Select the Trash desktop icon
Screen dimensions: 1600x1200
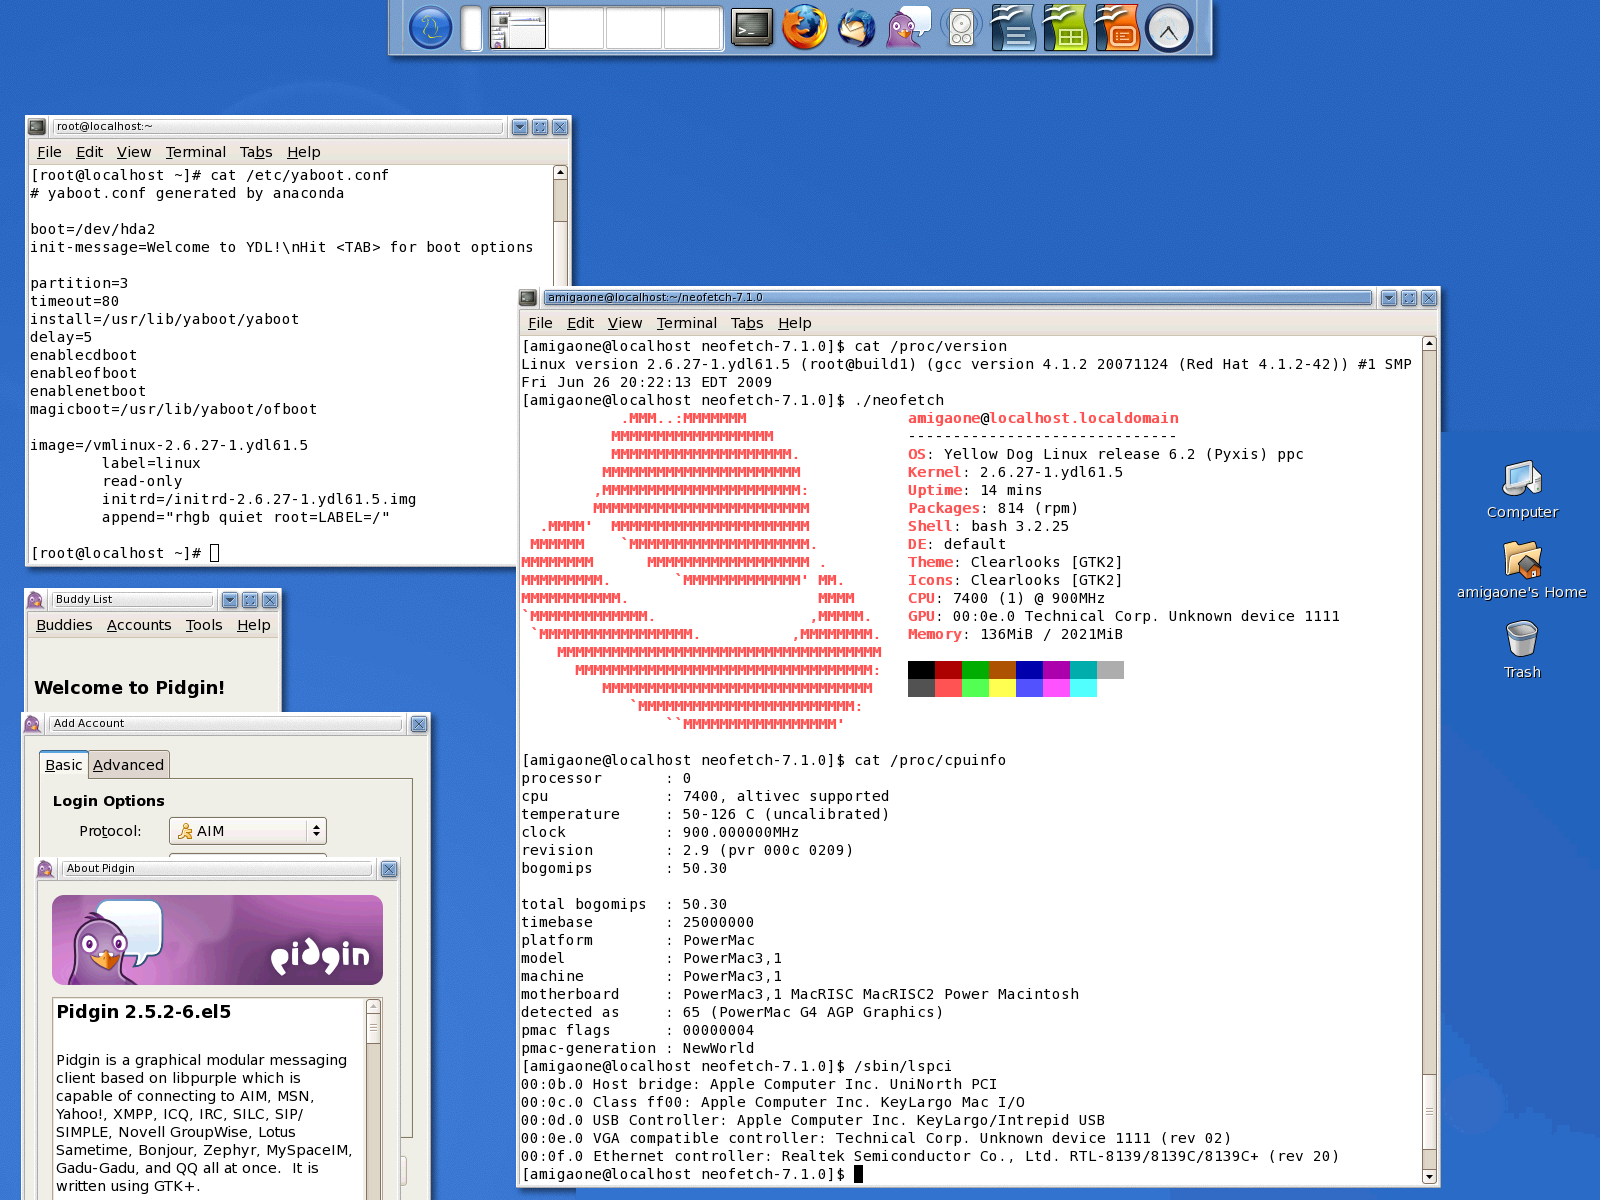[1522, 650]
